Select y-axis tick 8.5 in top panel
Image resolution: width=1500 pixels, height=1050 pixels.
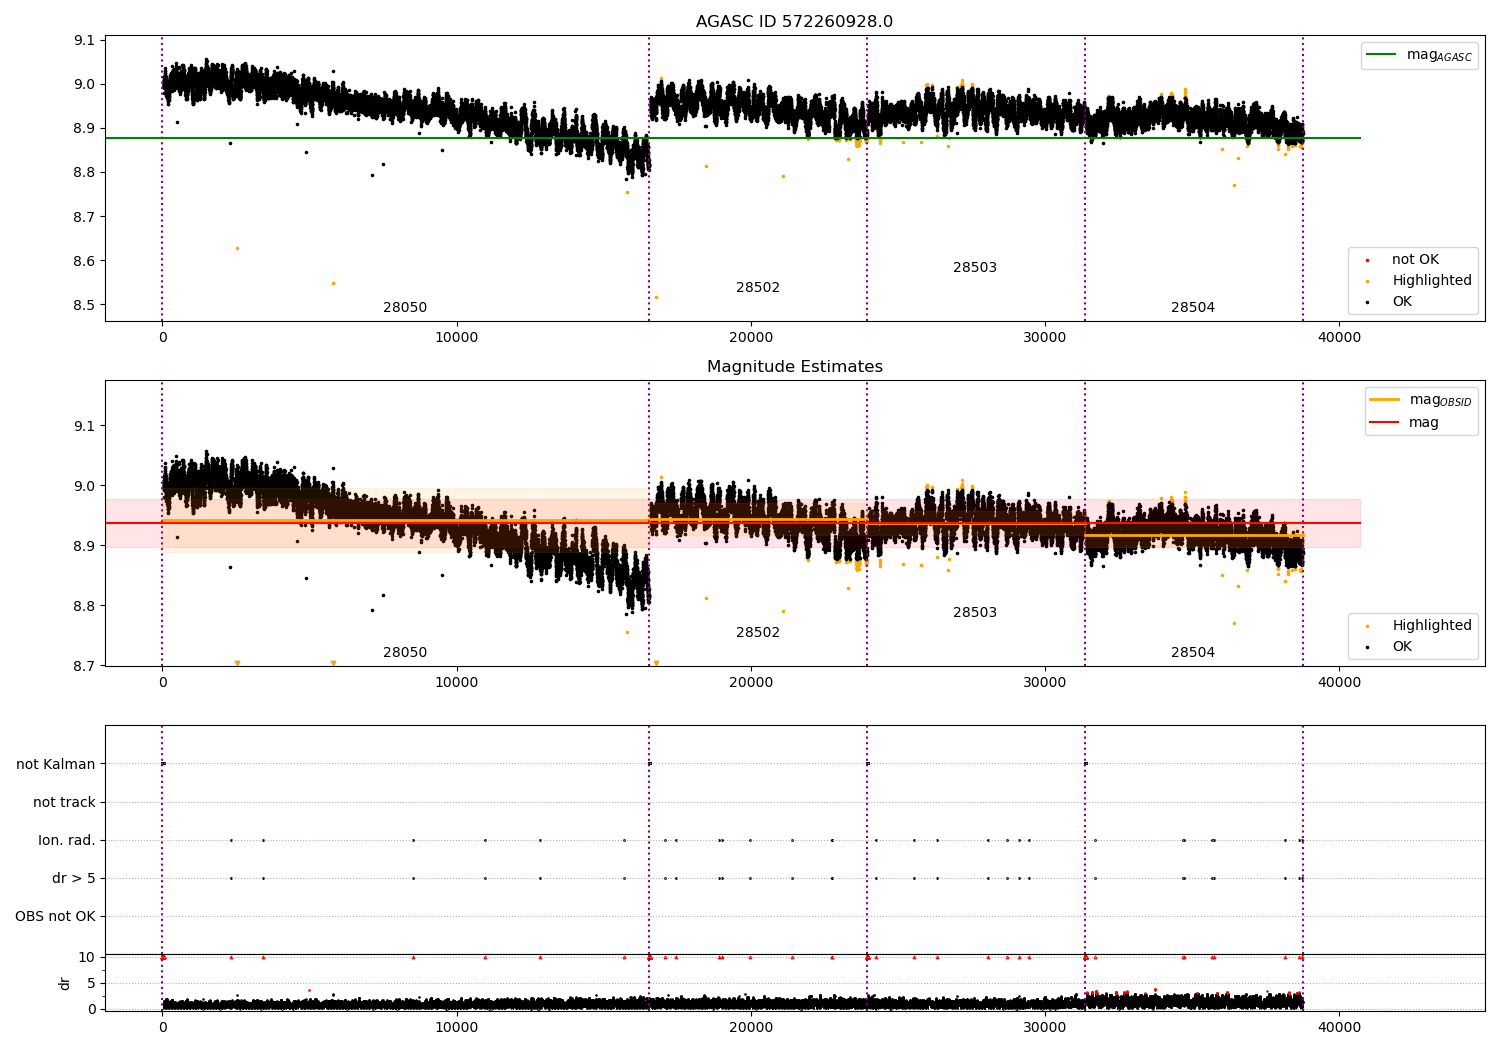pyautogui.click(x=84, y=305)
